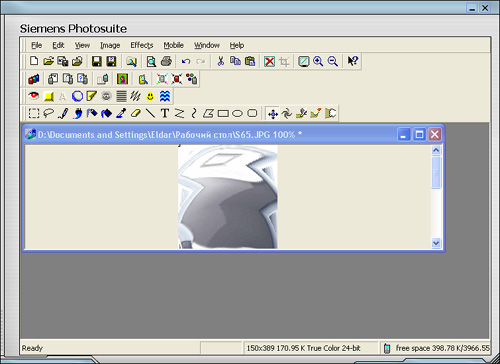Screen dimensions: 500x364
Task: Open the Image menu
Action: tap(110, 45)
